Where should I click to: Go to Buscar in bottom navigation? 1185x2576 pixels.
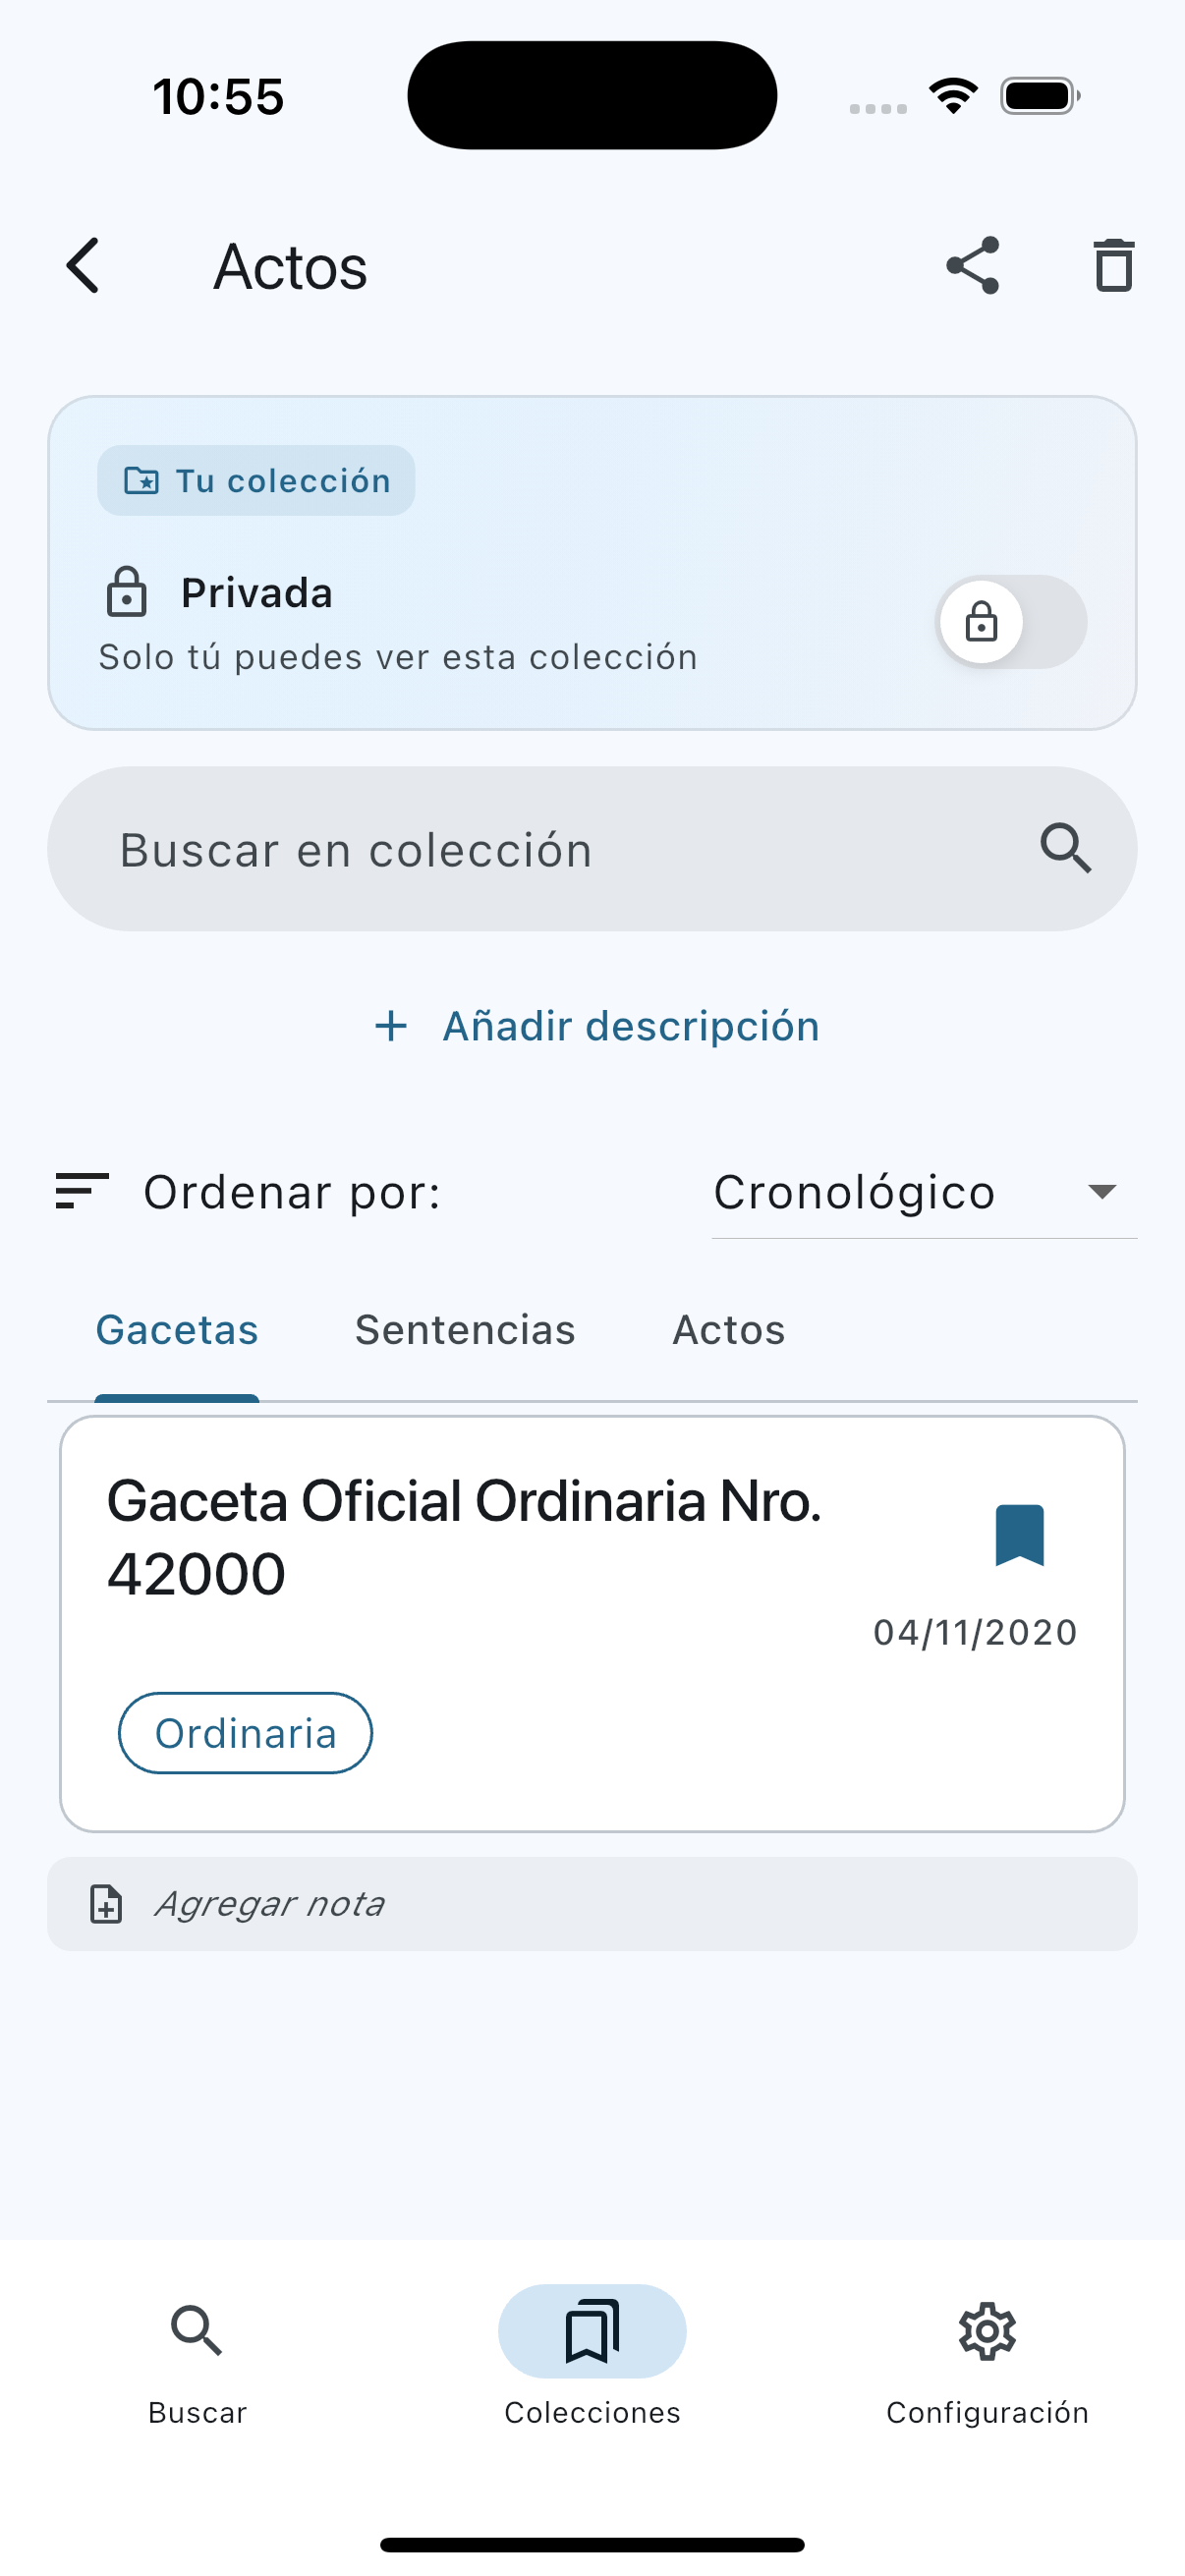click(197, 2360)
